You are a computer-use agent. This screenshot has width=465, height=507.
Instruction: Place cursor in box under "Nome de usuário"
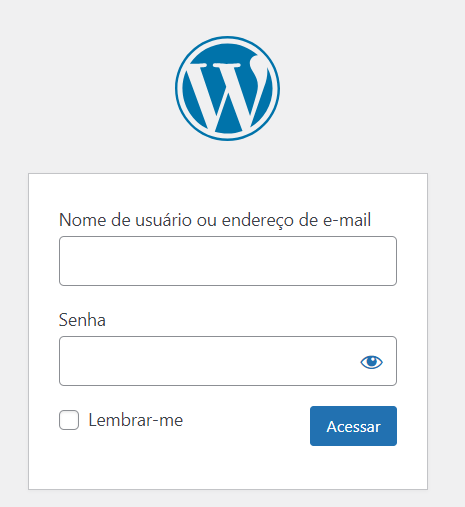pos(228,261)
